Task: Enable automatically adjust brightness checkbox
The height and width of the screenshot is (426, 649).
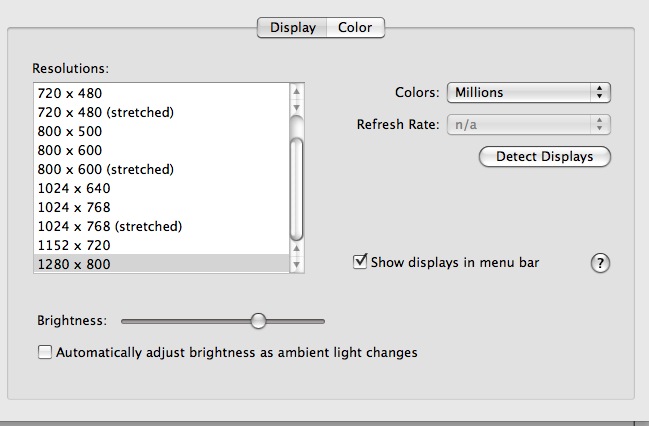Action: click(45, 352)
